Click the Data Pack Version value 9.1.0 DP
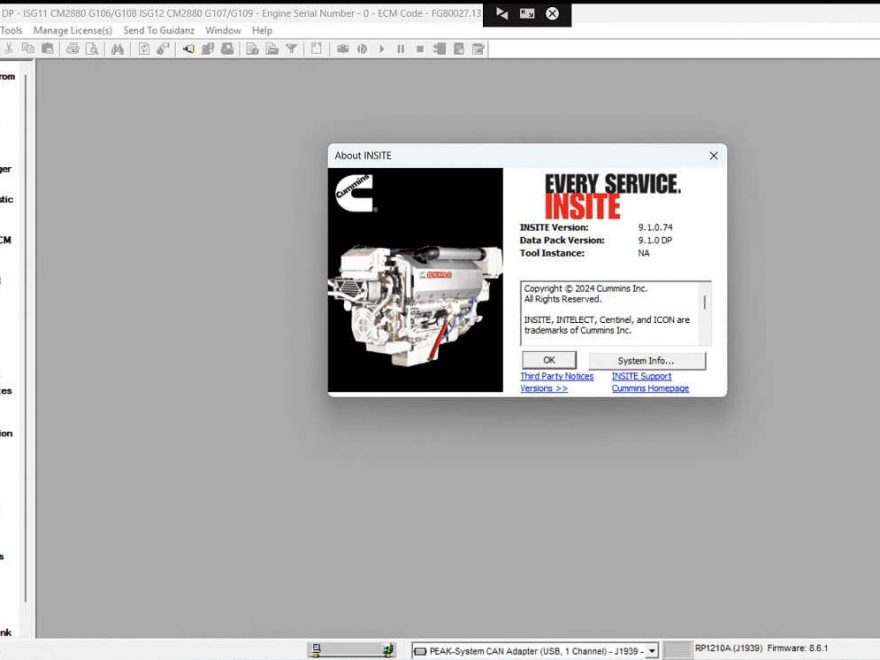Viewport: 880px width, 660px height. (655, 240)
